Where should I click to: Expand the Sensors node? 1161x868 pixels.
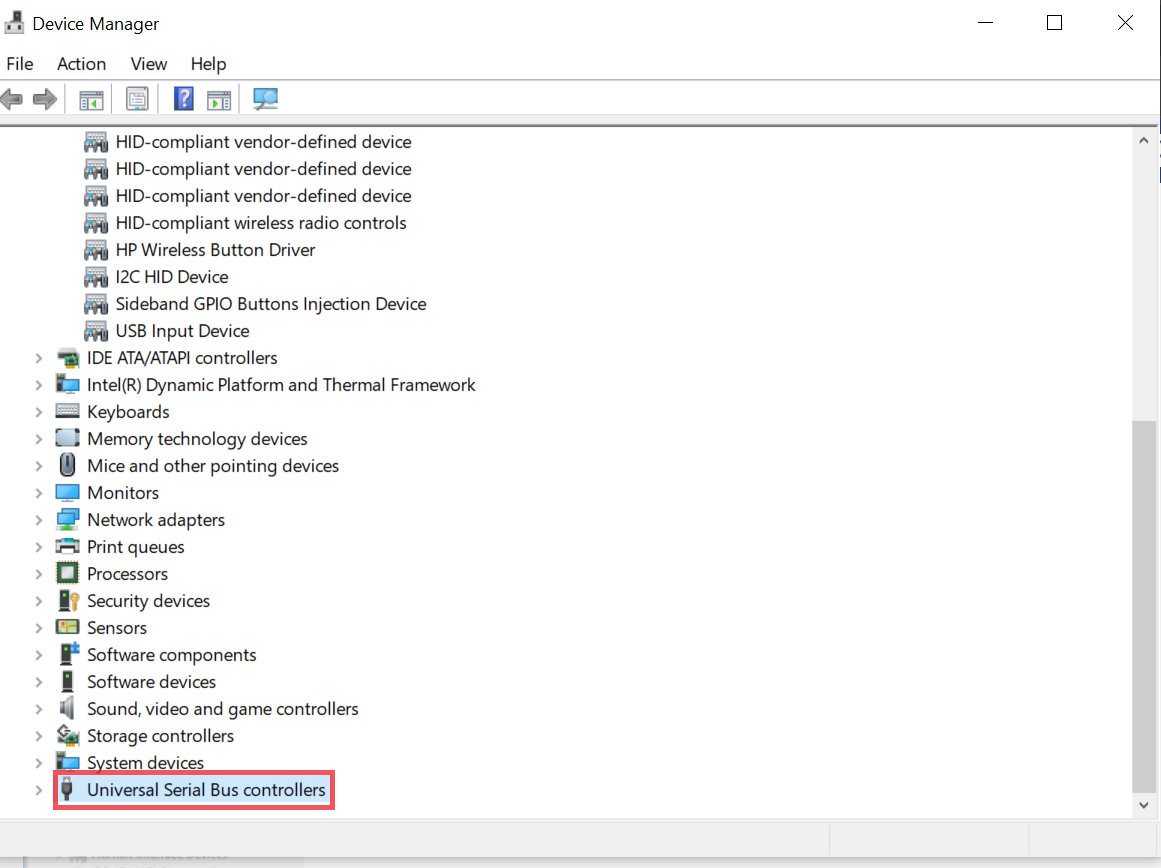point(39,628)
